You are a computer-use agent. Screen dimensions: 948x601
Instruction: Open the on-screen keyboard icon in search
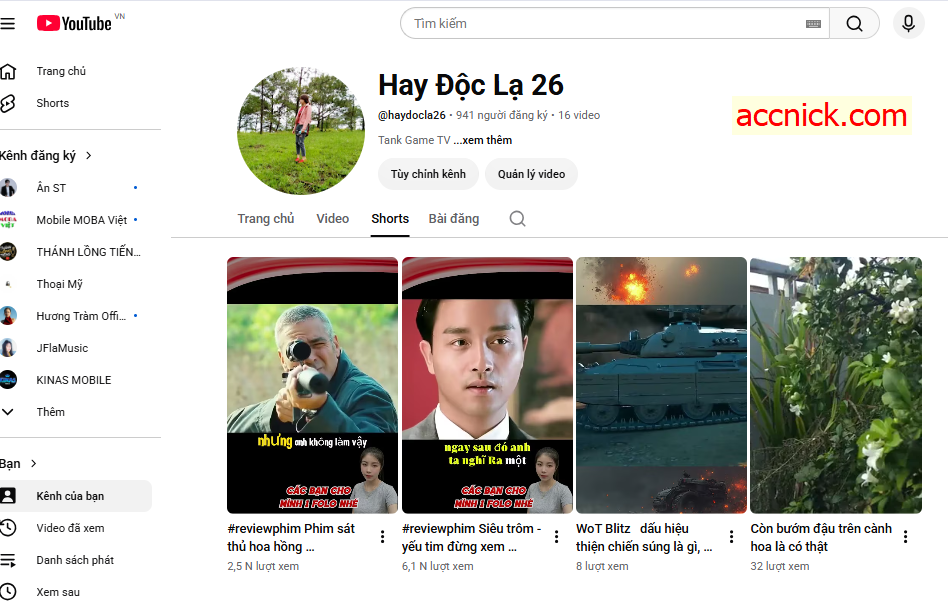(813, 24)
